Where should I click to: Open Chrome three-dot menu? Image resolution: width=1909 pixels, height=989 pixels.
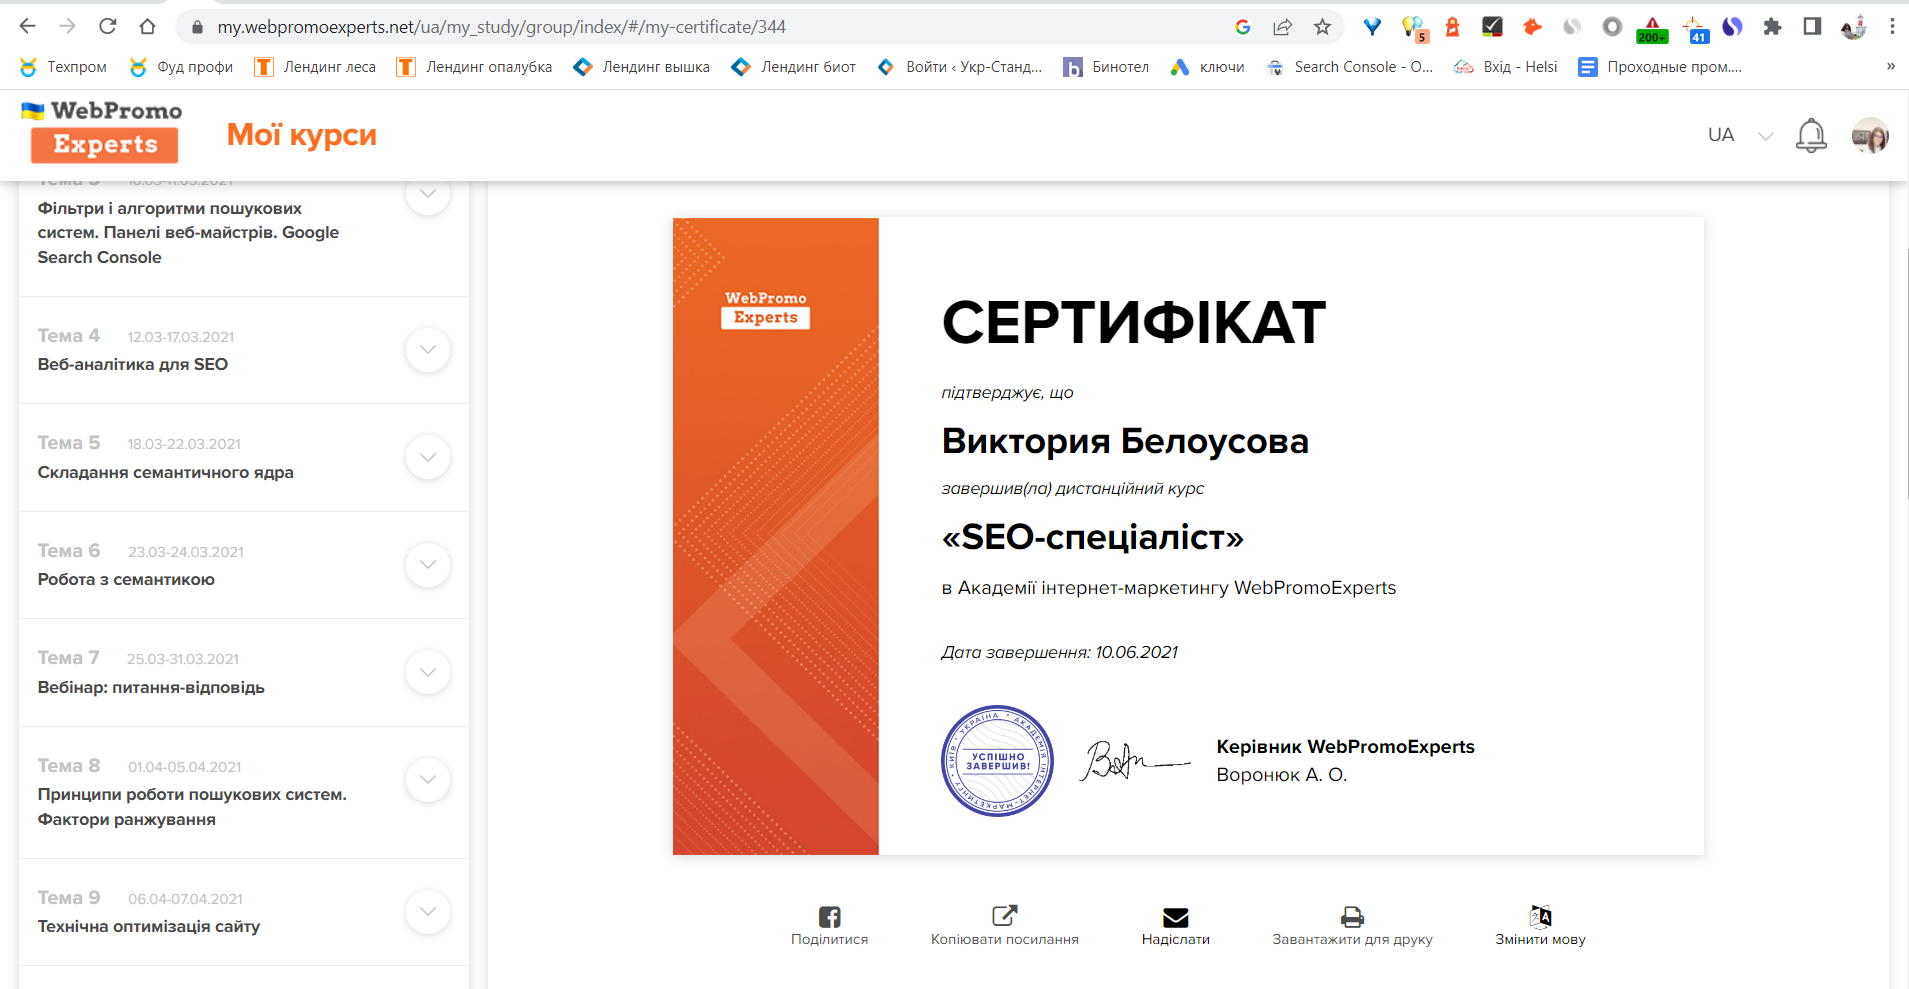point(1892,27)
